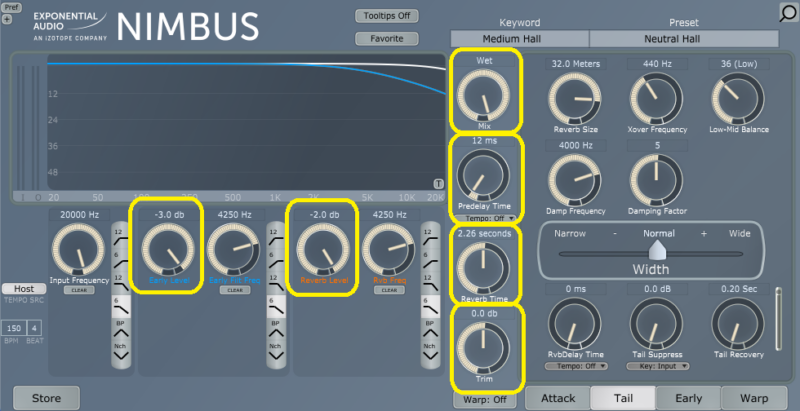Click the Mix knob
Screen dimensions: 800x411
click(x=486, y=97)
